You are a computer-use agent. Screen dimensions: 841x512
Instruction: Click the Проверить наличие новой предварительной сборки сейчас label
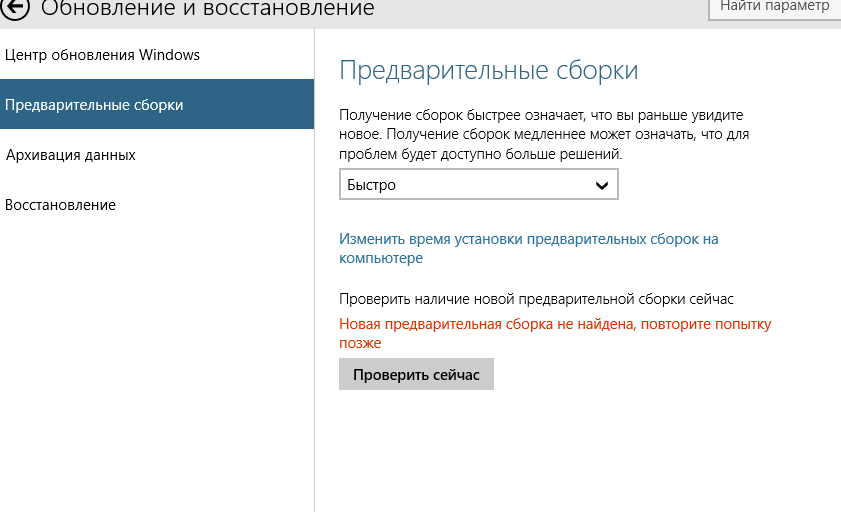click(536, 299)
